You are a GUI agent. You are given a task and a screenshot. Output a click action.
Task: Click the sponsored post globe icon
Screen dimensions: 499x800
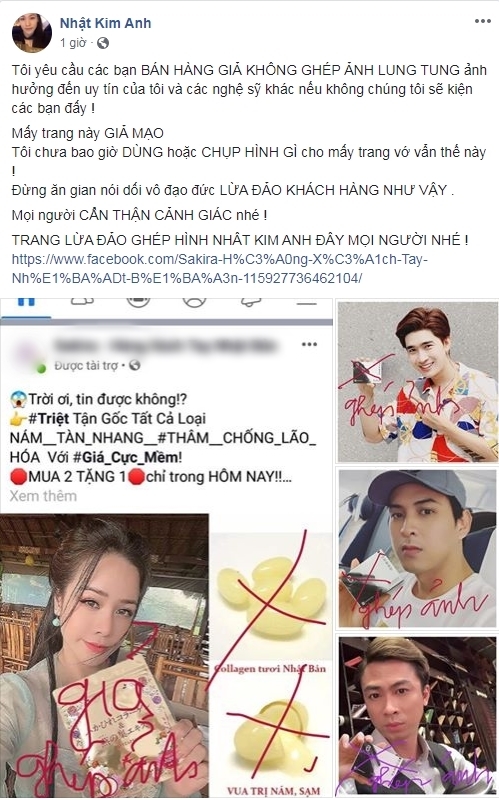click(135, 366)
